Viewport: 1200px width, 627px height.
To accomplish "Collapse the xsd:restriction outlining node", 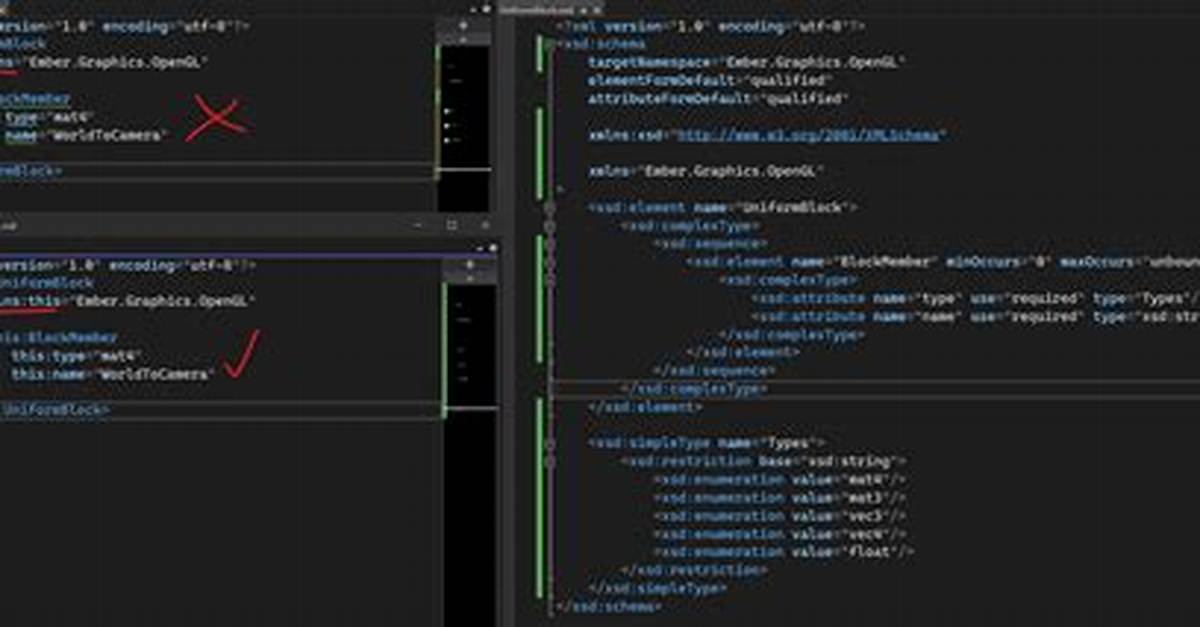I will coord(549,461).
